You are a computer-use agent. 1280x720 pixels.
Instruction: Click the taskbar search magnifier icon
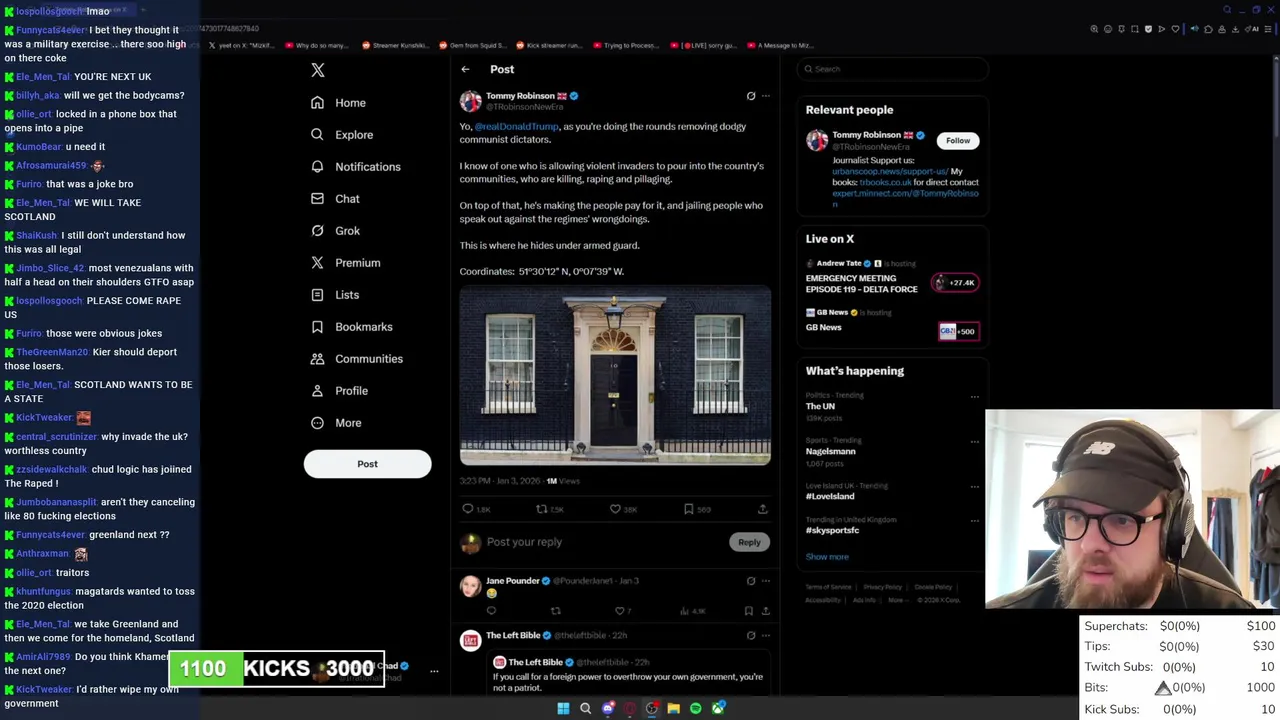pos(585,708)
